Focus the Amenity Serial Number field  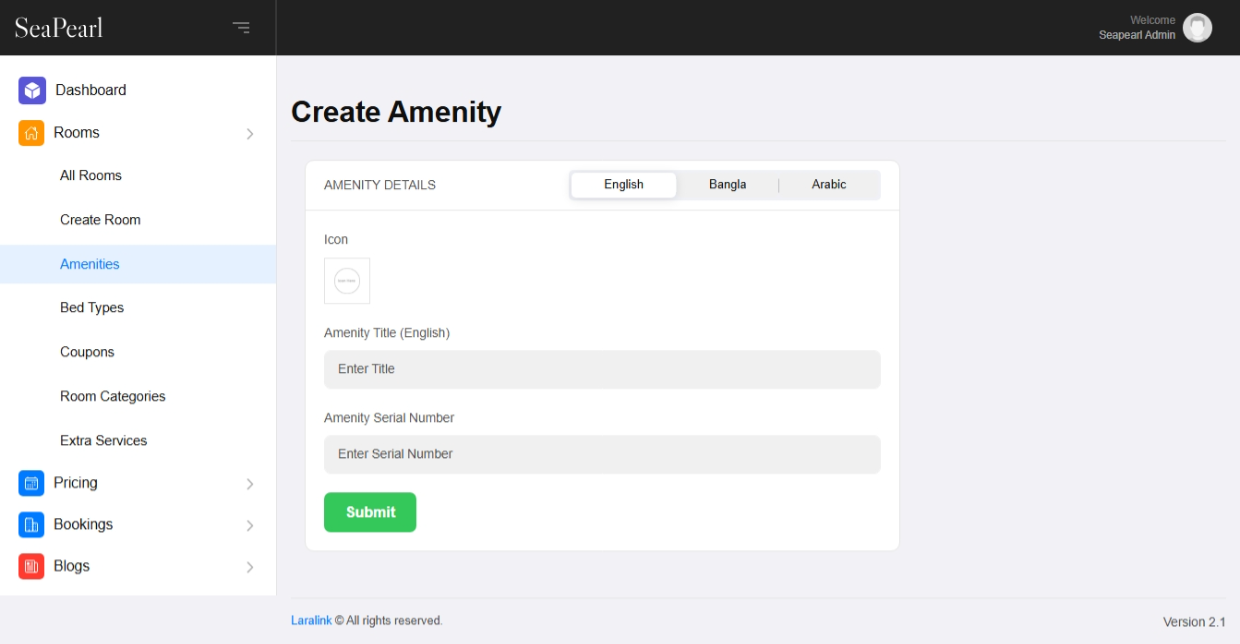pyautogui.click(x=602, y=454)
